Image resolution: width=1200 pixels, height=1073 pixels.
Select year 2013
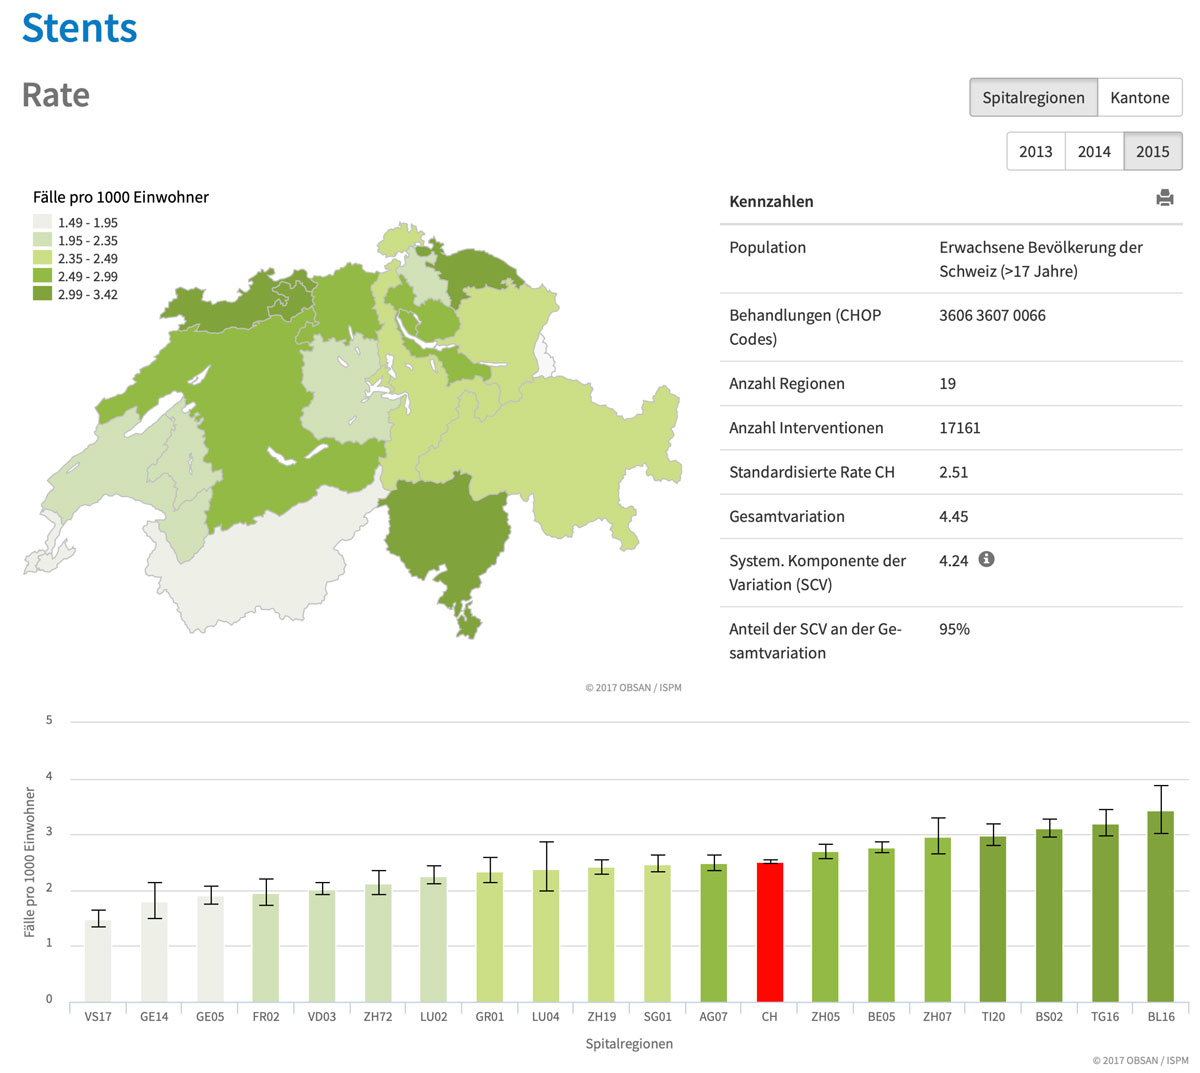[x=1035, y=151]
